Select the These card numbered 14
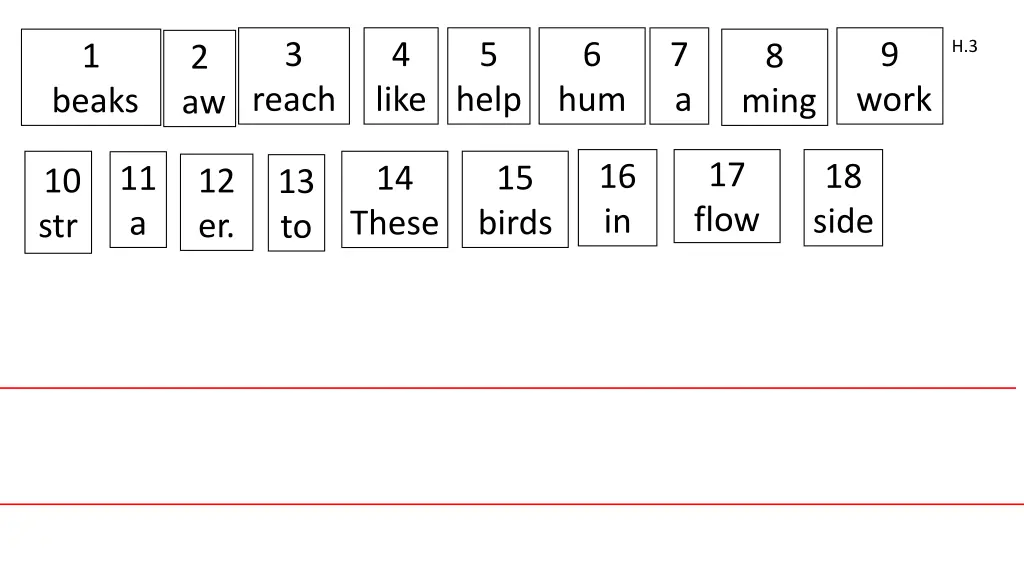The height and width of the screenshot is (576, 1024). coord(395,200)
